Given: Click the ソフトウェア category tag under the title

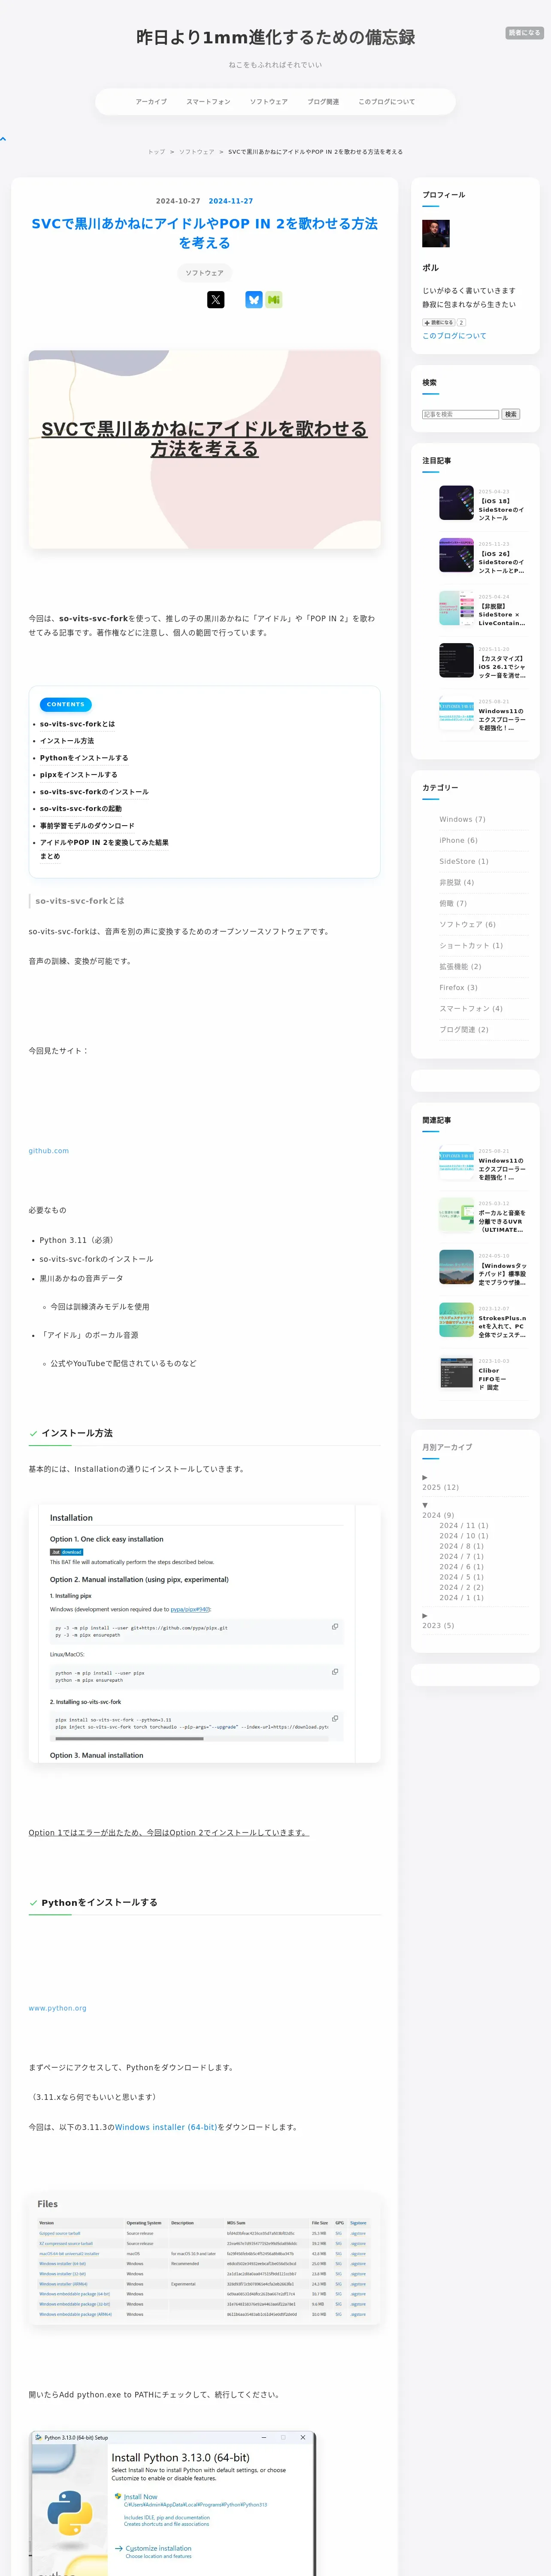Looking at the screenshot, I should [x=204, y=272].
